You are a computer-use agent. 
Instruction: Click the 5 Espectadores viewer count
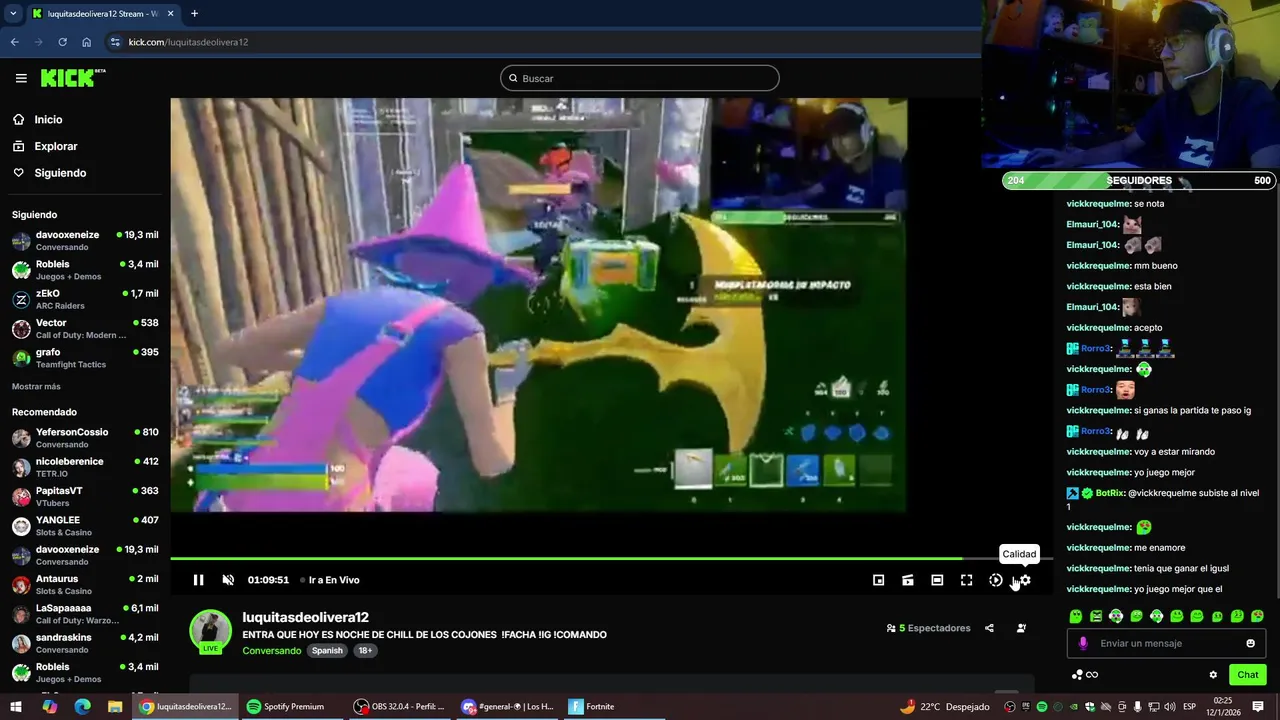click(x=929, y=629)
